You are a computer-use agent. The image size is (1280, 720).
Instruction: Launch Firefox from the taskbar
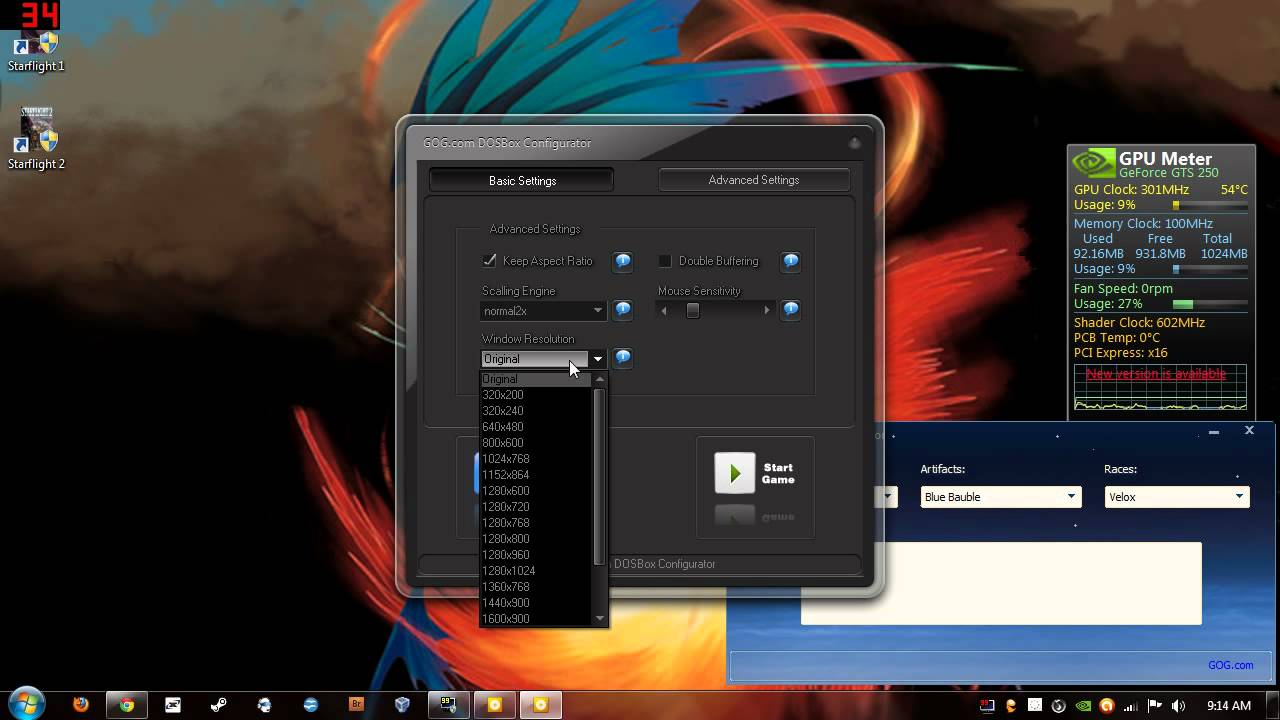coord(81,704)
